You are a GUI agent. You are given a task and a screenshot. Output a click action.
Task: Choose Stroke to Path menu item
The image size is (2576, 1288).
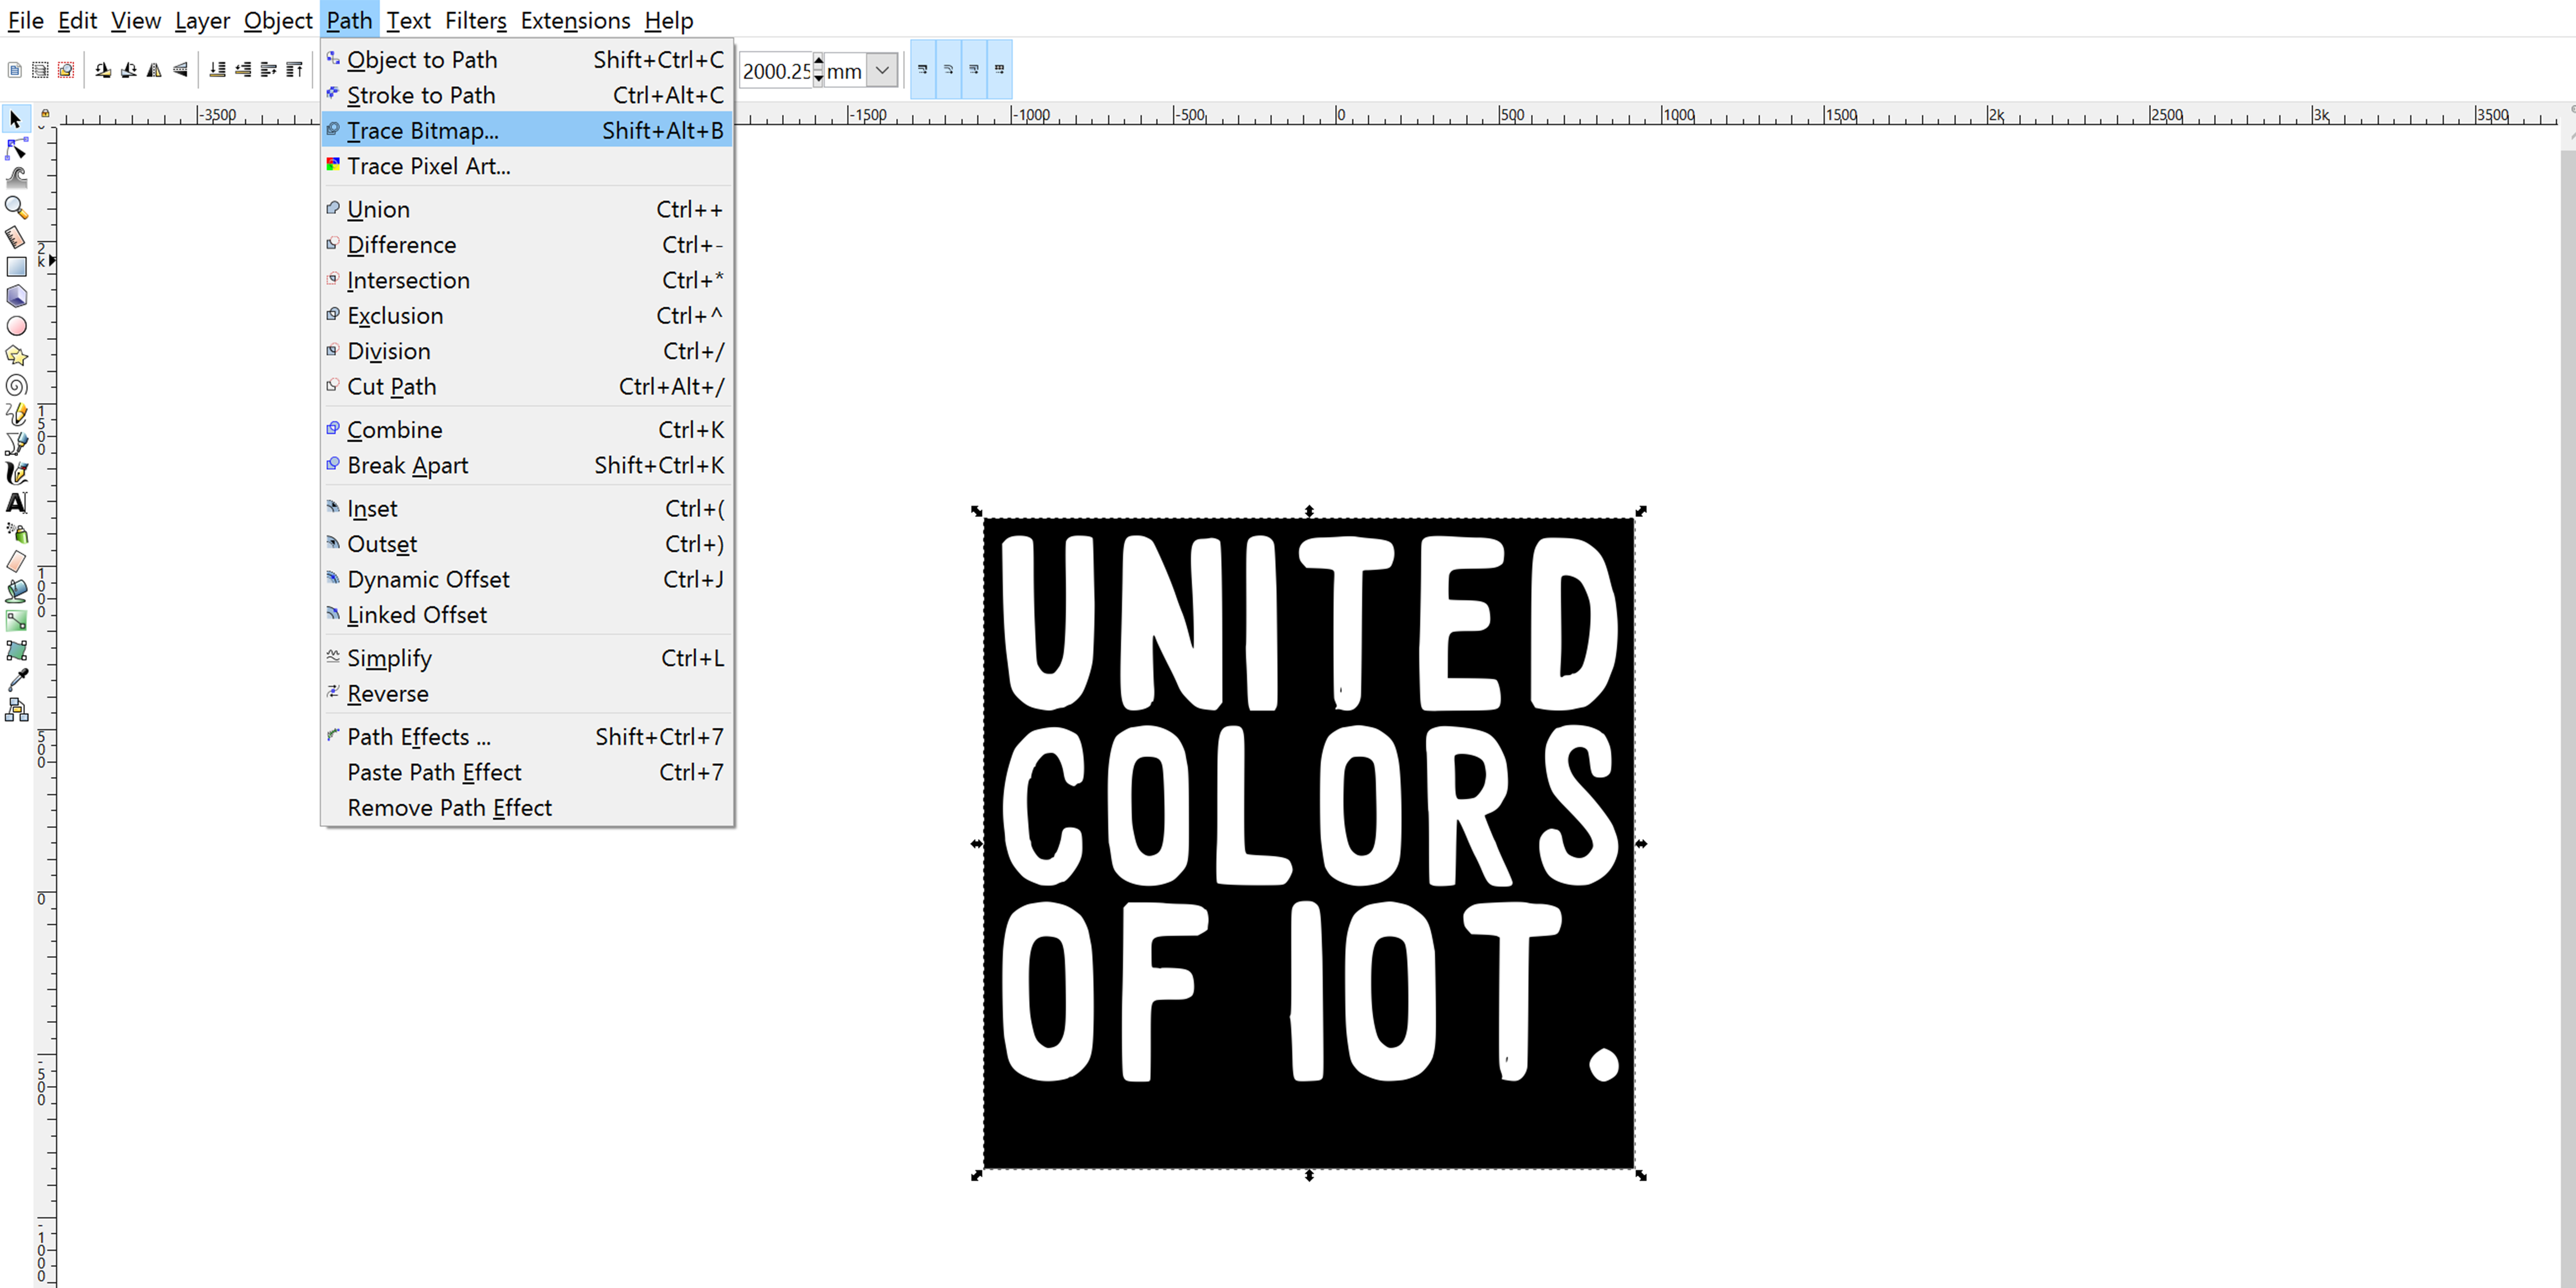(x=527, y=95)
